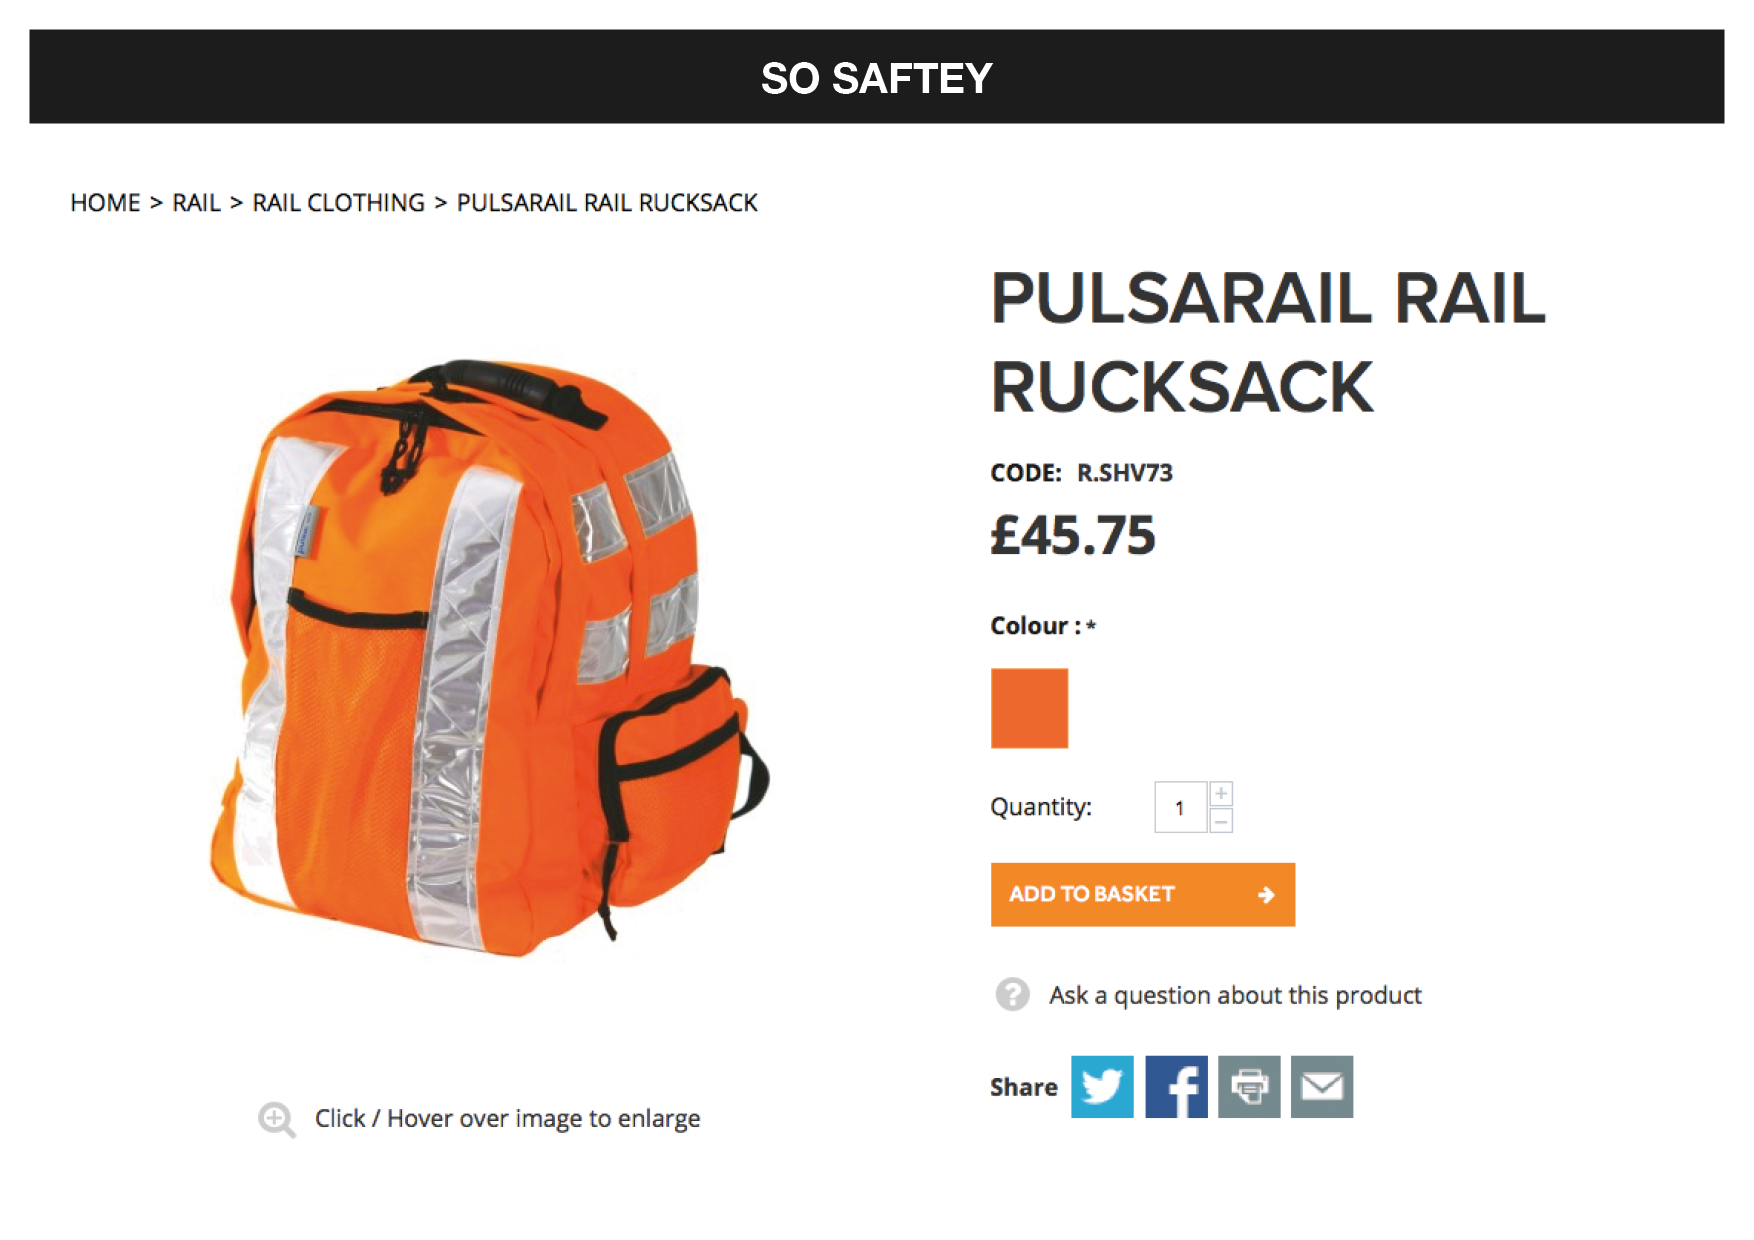1754x1240 pixels.
Task: Share the product on Twitter
Action: [x=1102, y=1086]
